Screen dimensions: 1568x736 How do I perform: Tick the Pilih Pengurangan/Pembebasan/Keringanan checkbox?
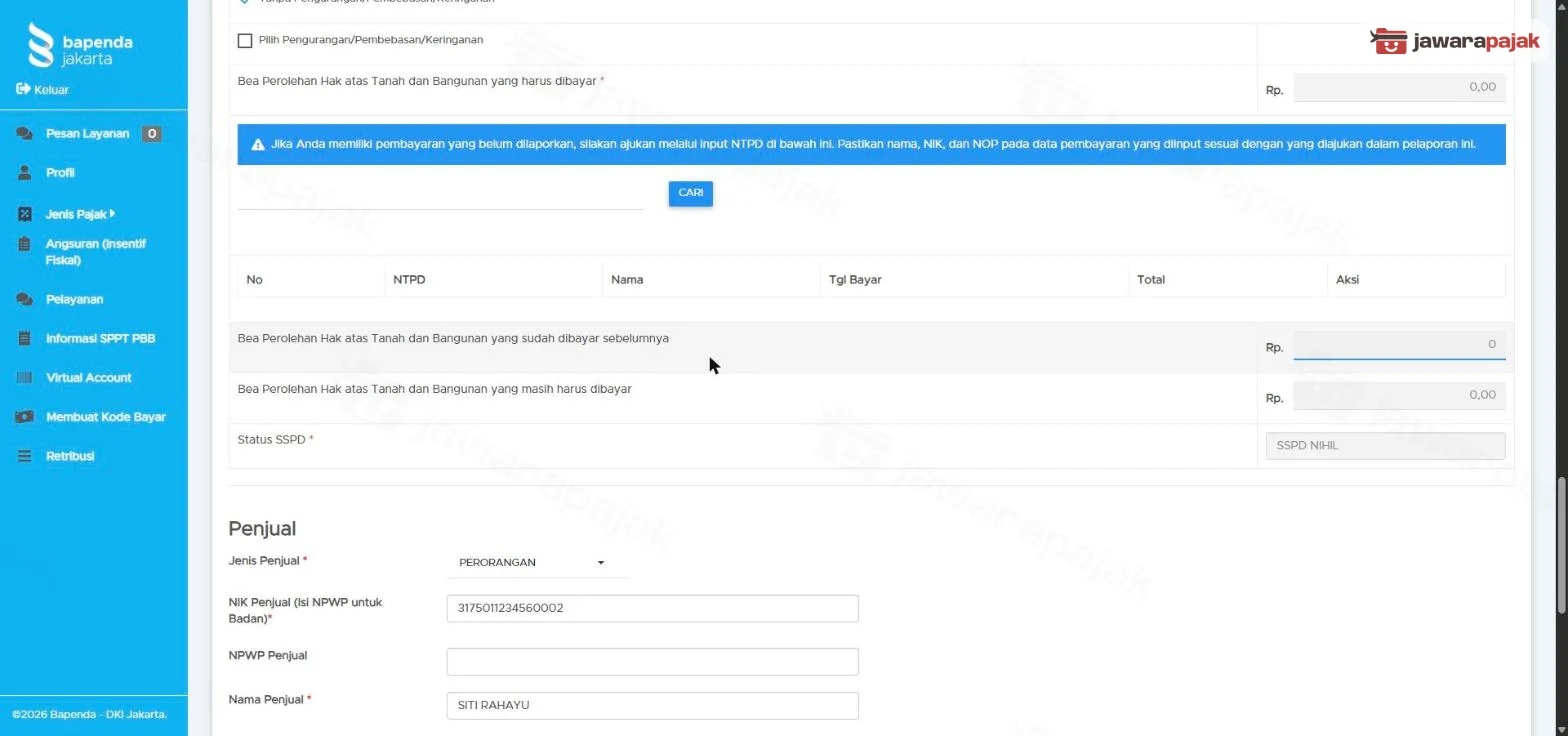pyautogui.click(x=245, y=40)
